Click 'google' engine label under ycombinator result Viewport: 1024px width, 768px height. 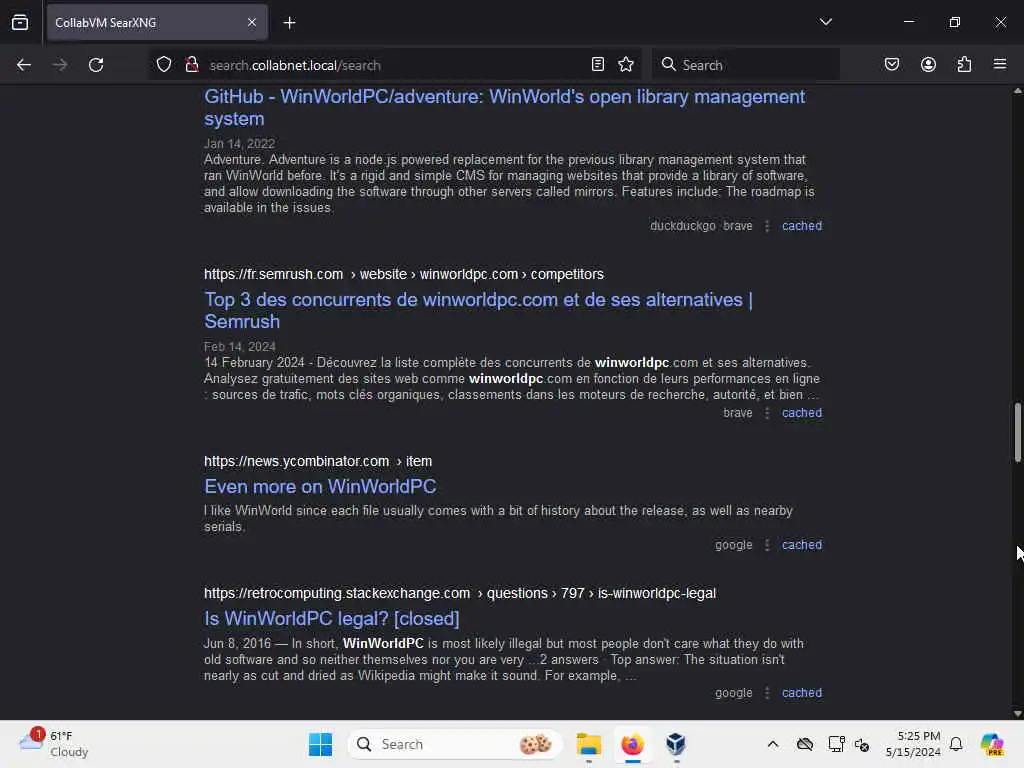(733, 545)
